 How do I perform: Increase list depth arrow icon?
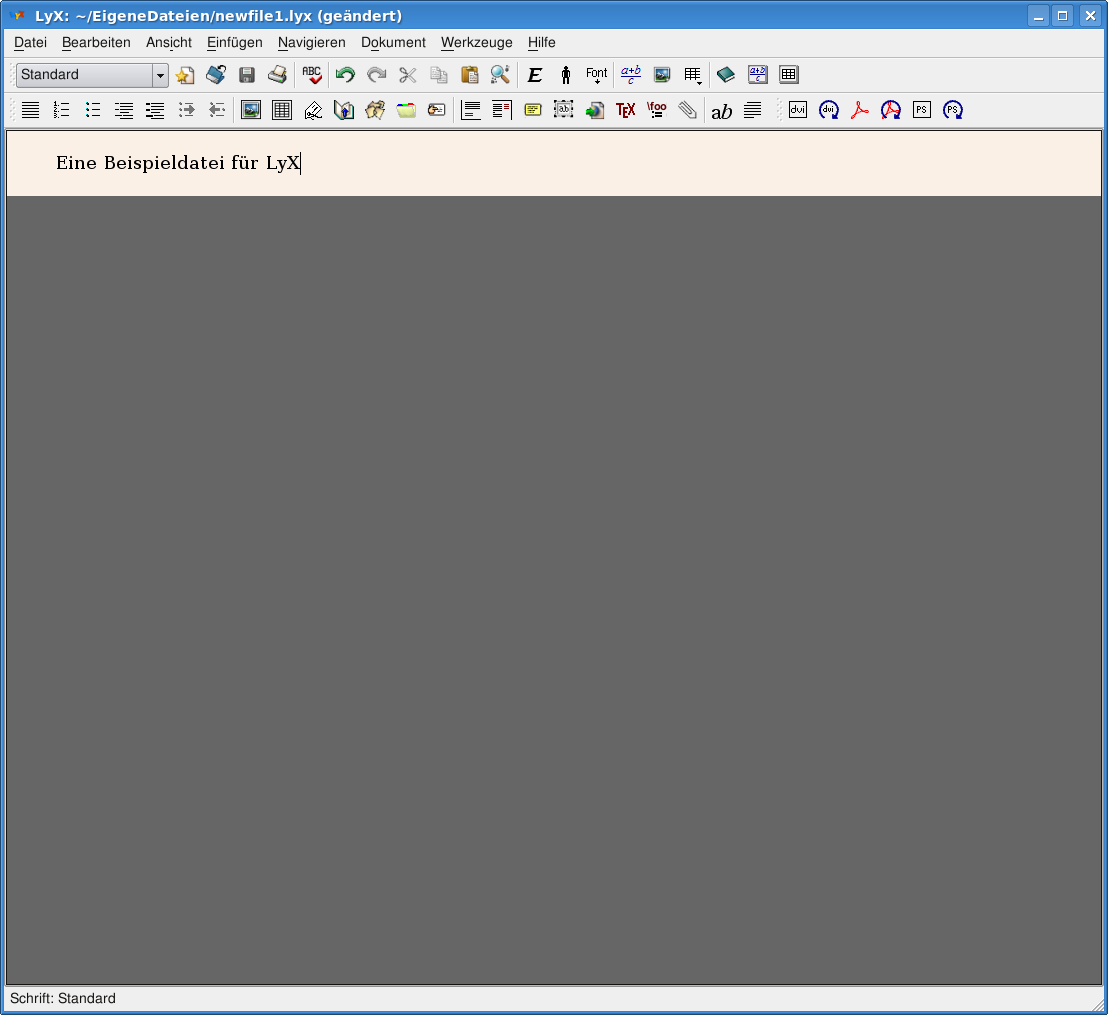point(186,110)
